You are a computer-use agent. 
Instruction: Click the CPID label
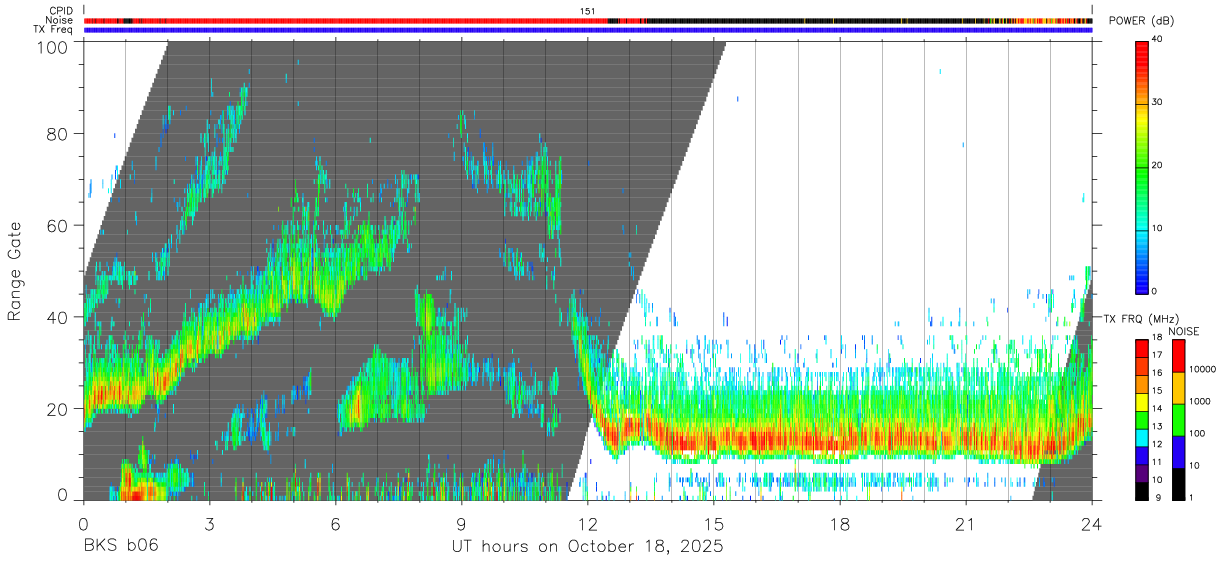(x=61, y=11)
